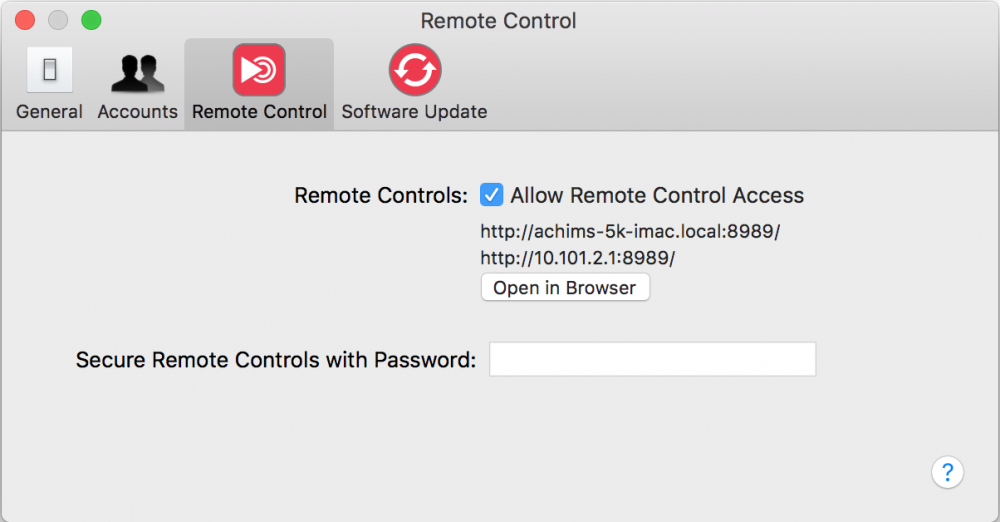The image size is (1000, 522).
Task: Click the 10.101.2.1:8989 address
Action: pyautogui.click(x=578, y=258)
